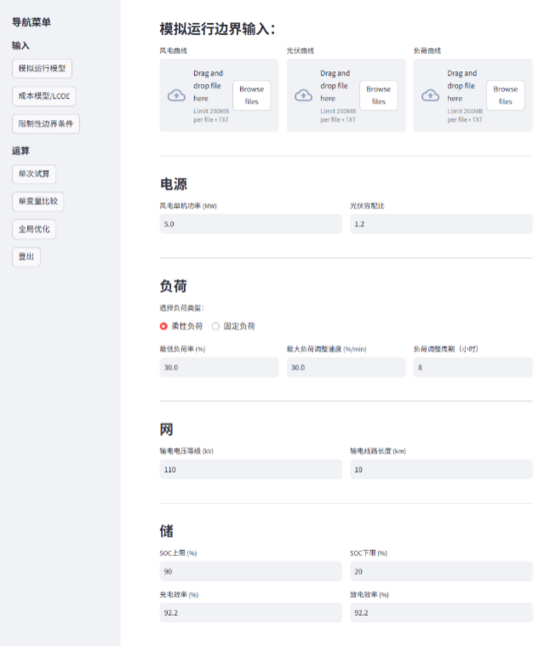
Task: Click cloud upload icon under 光伏曲线
Action: tap(303, 95)
